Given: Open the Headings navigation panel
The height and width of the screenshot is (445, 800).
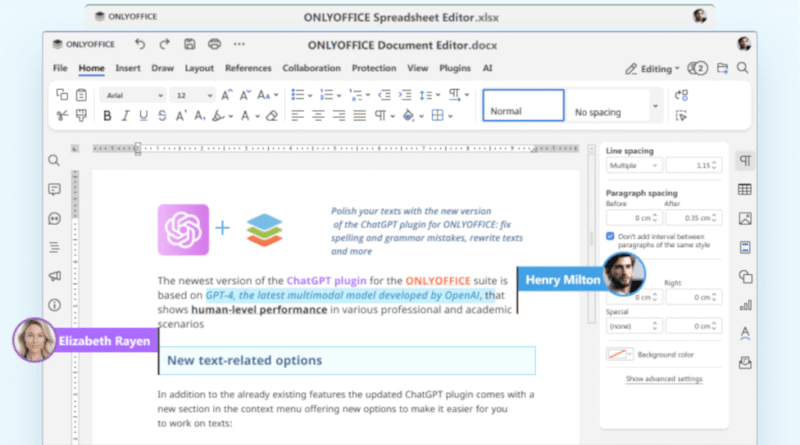Looking at the screenshot, I should coord(54,247).
